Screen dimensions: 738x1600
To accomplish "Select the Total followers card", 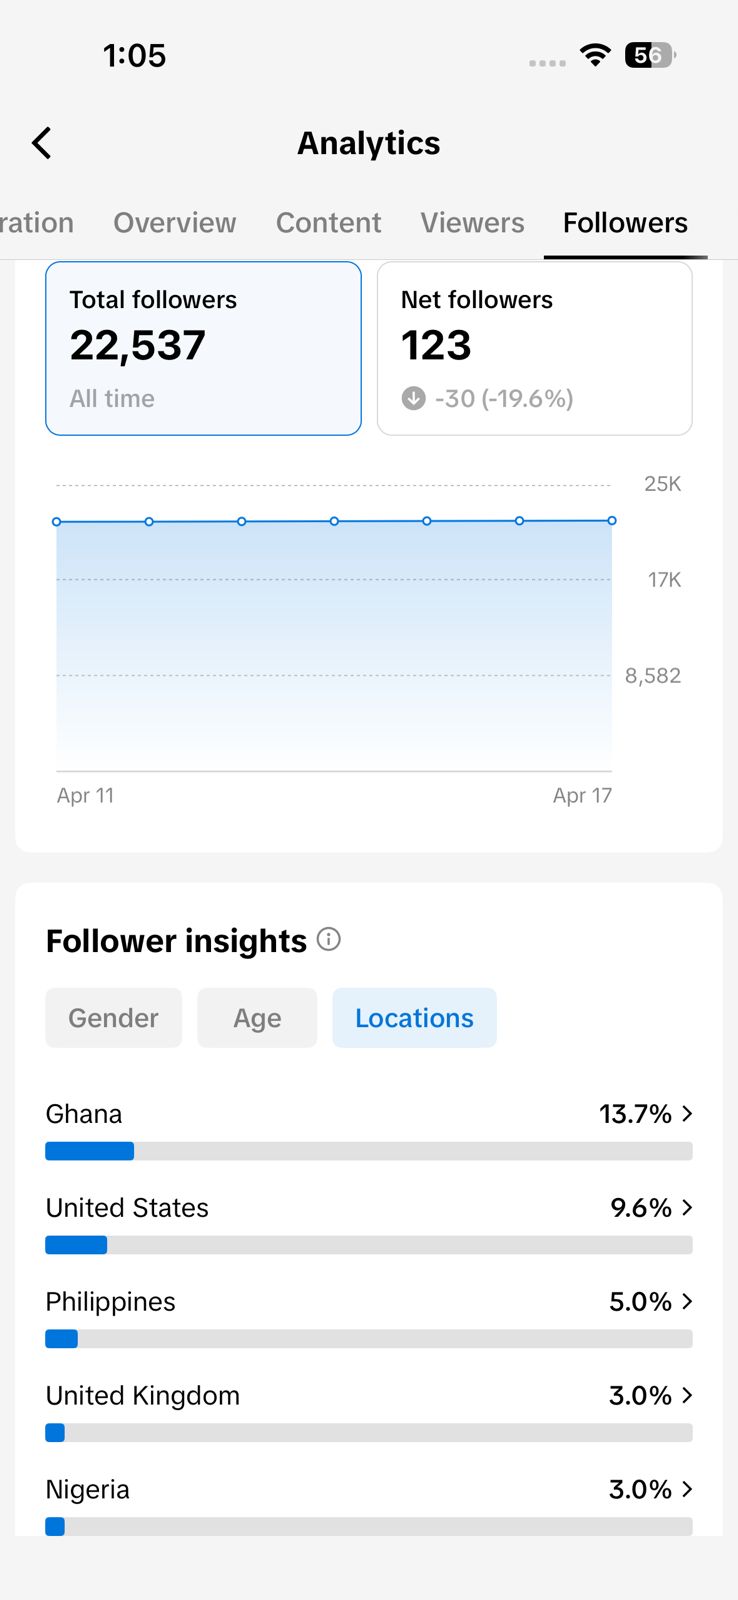I will pos(203,348).
